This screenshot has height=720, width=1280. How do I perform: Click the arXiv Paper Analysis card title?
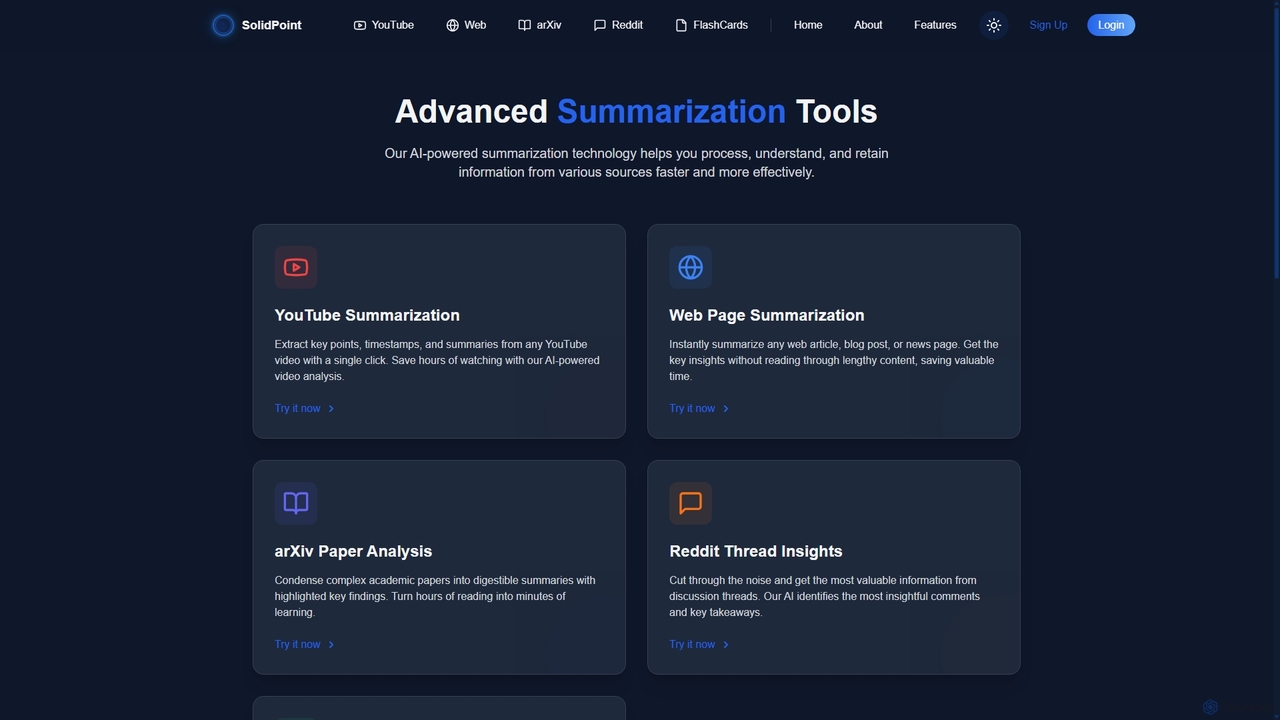tap(353, 551)
